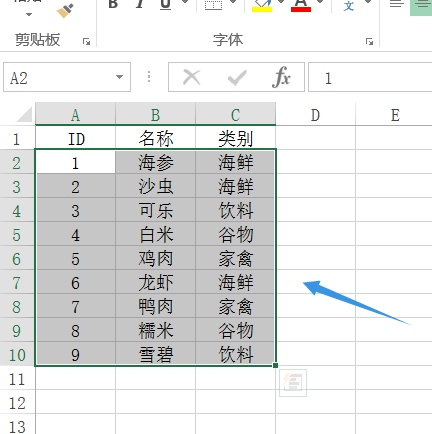
Task: Open the underline style dropdown arrow
Action: click(x=185, y=3)
